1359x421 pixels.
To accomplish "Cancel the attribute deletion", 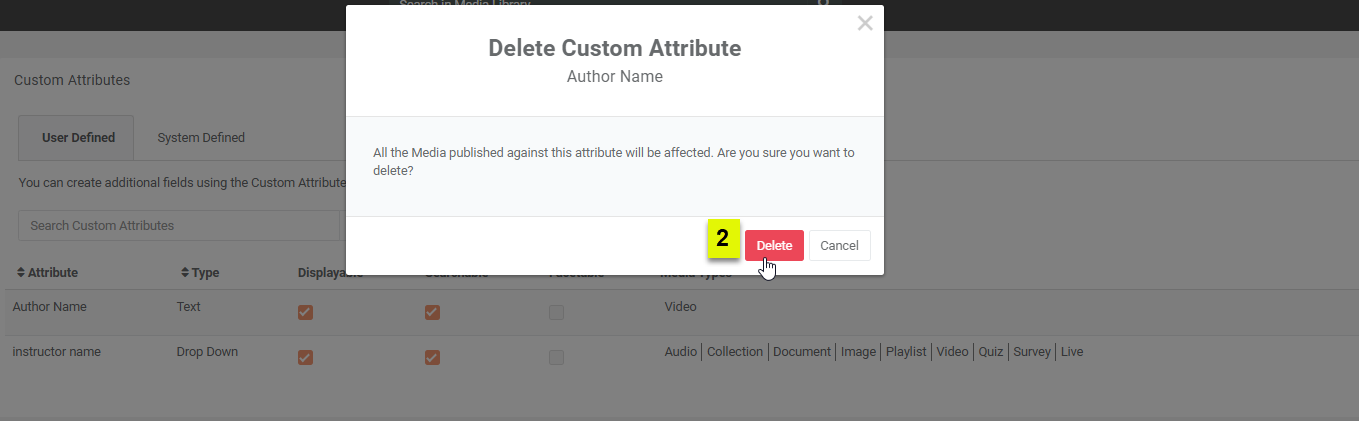I will 839,246.
